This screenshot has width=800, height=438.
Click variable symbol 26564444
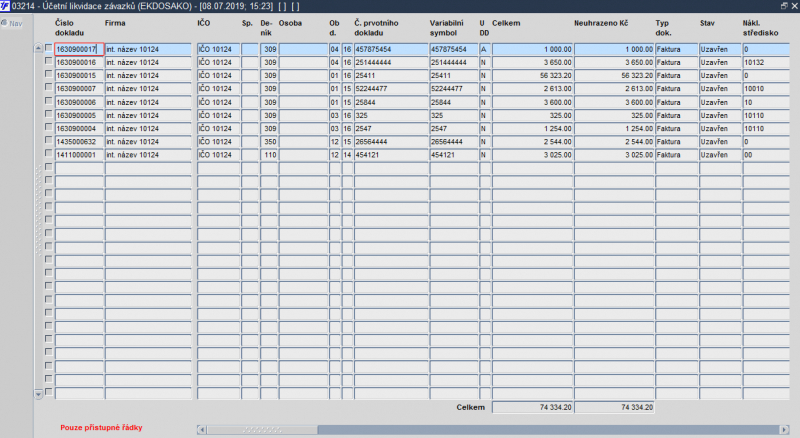coord(454,142)
